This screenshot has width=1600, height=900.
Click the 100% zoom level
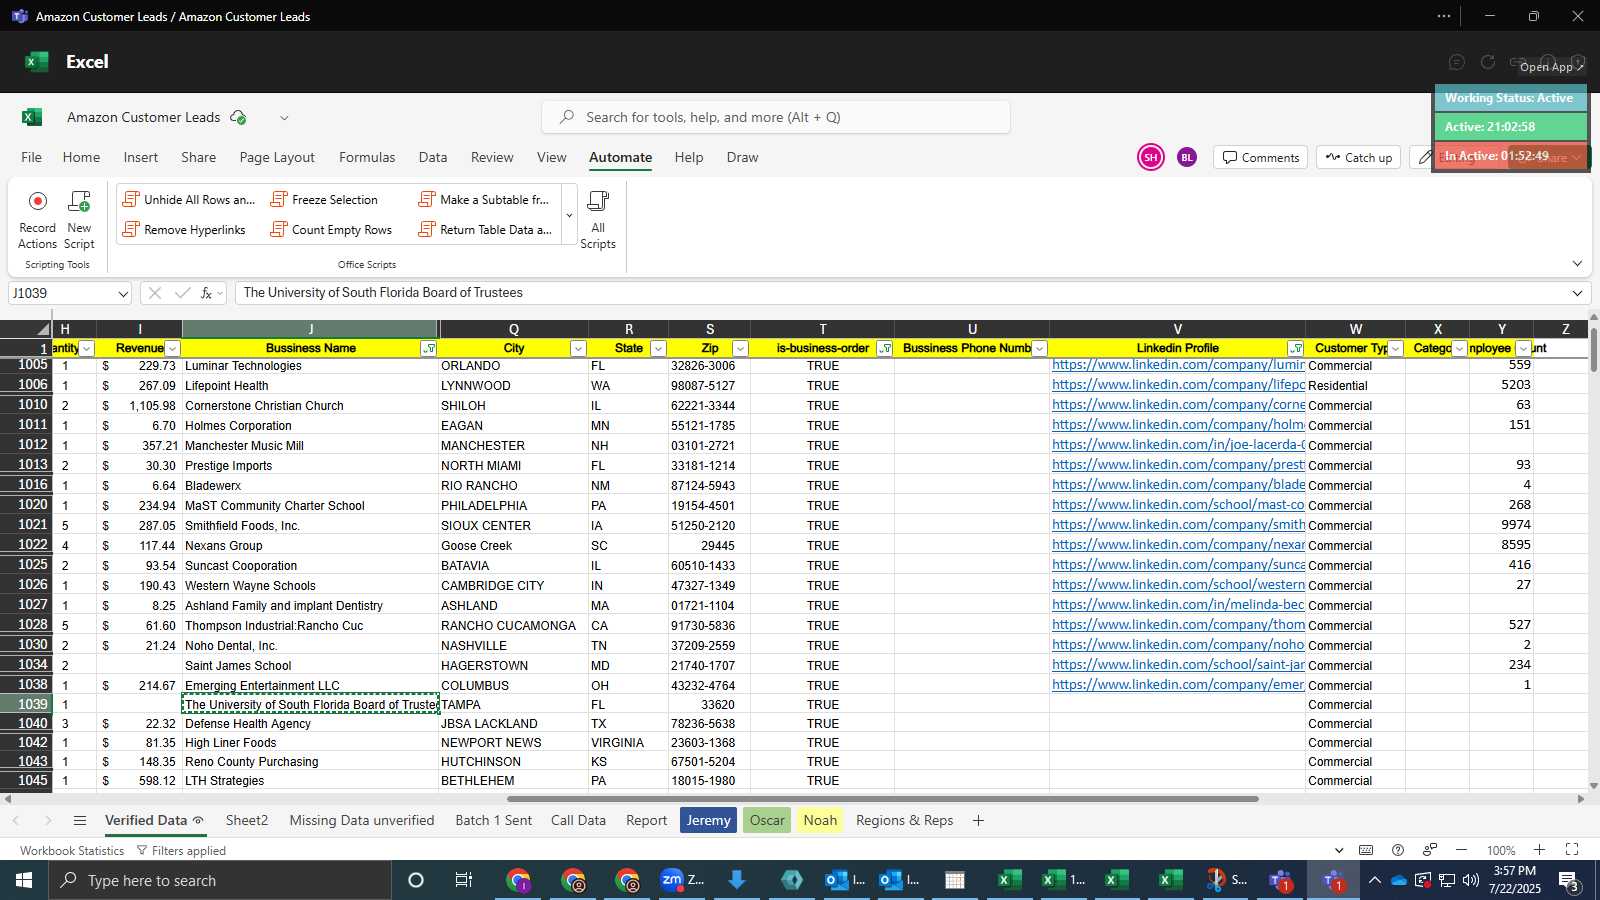[1501, 851]
